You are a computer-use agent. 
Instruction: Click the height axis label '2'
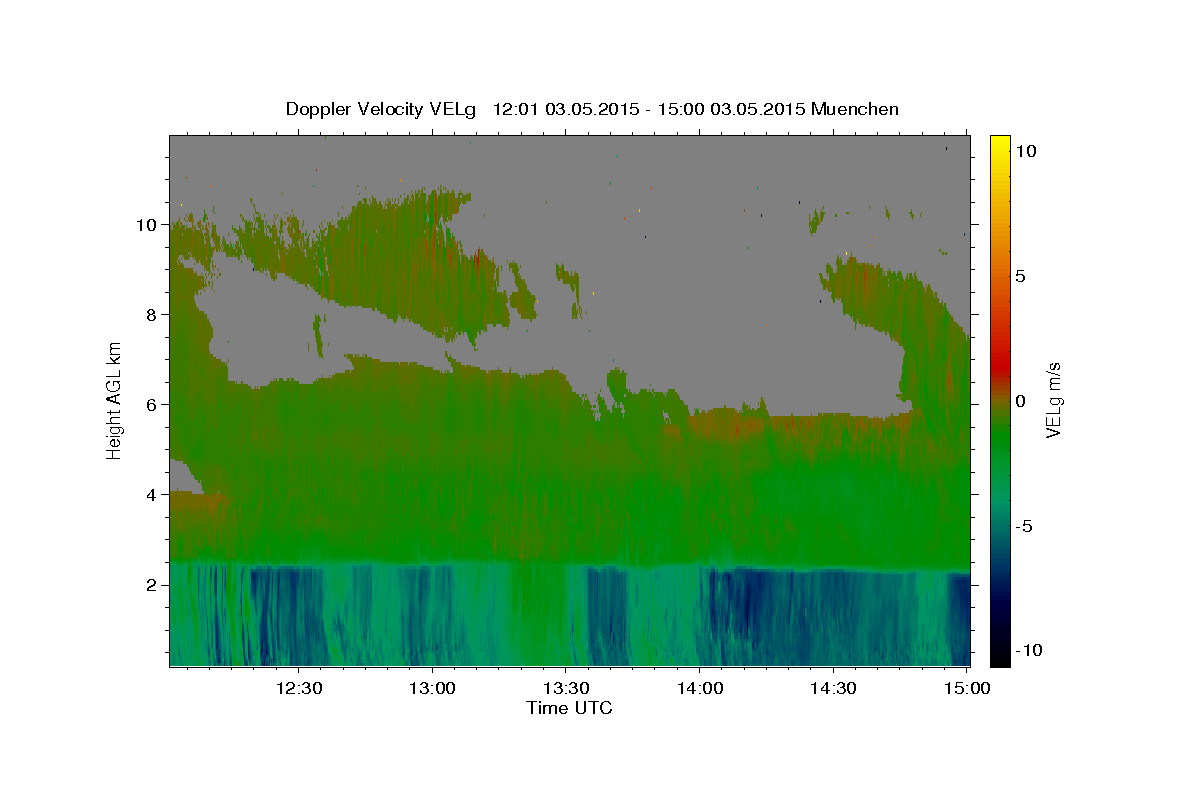[151, 585]
